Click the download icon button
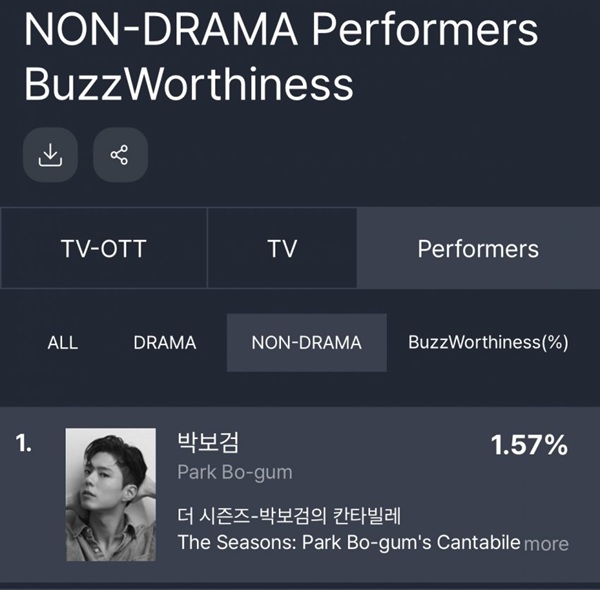 50,155
